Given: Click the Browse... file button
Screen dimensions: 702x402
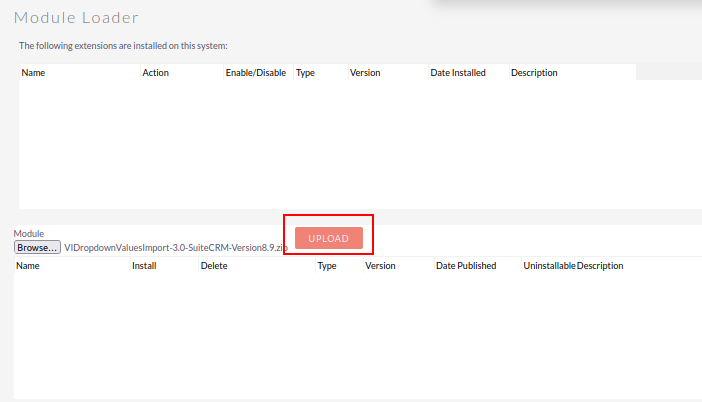Looking at the screenshot, I should coord(38,247).
